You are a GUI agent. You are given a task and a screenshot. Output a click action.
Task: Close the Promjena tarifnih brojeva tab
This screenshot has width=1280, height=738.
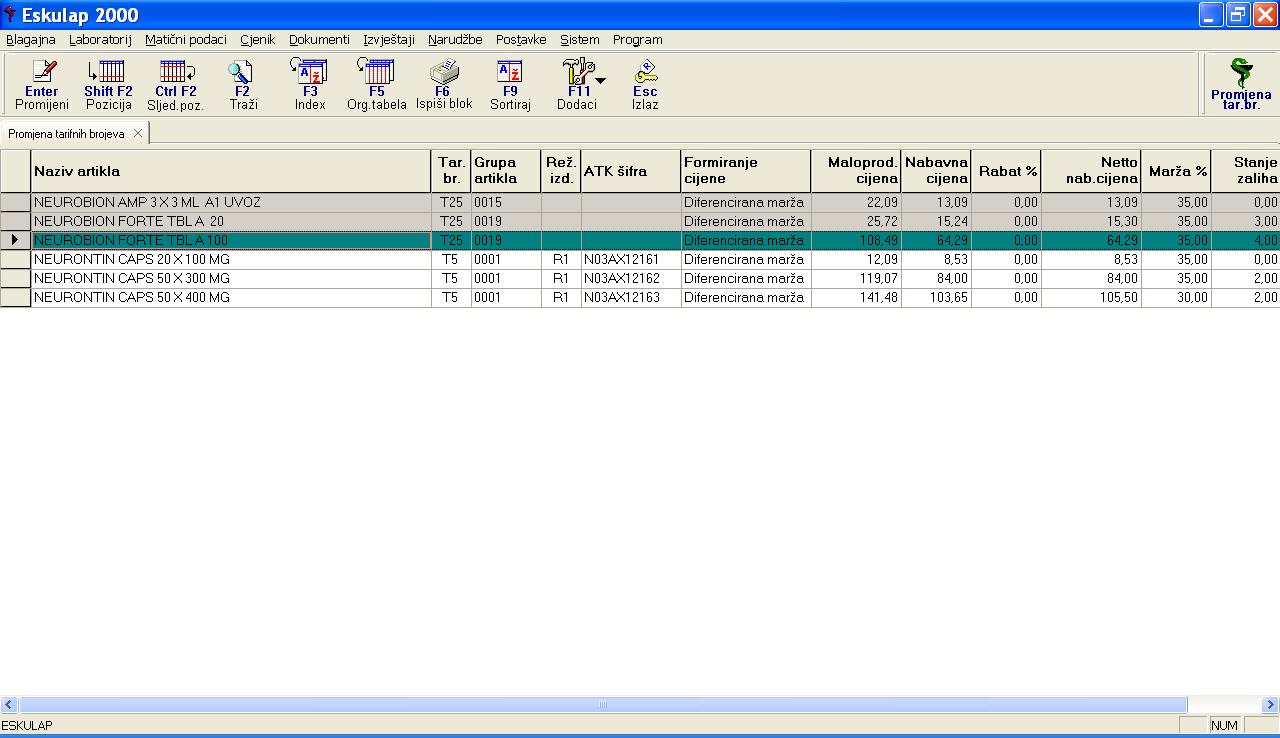[138, 133]
